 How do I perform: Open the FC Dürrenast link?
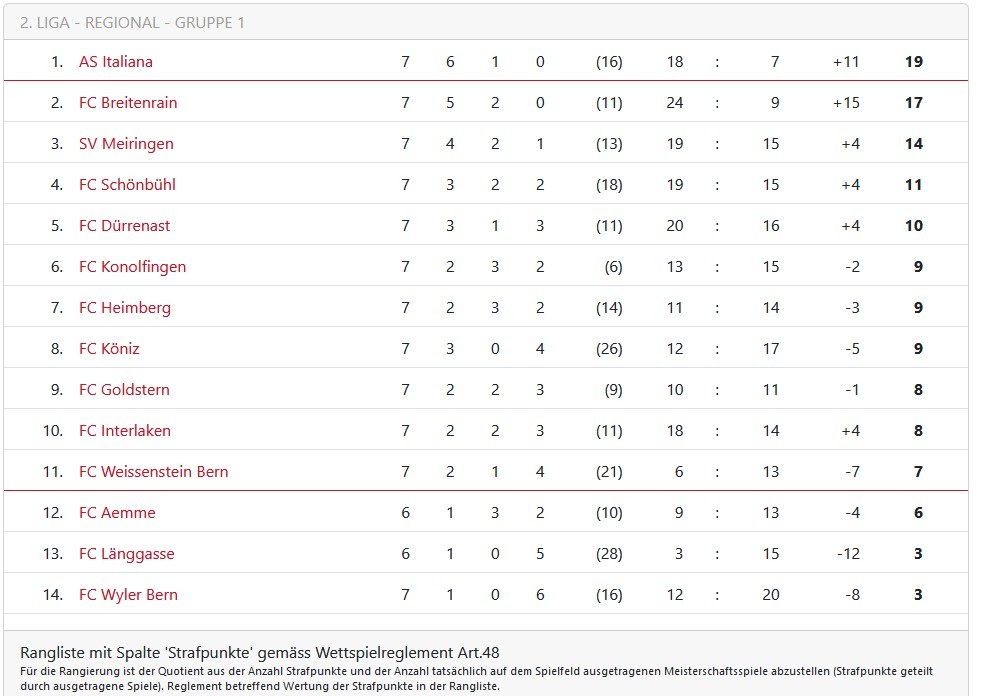pos(124,226)
